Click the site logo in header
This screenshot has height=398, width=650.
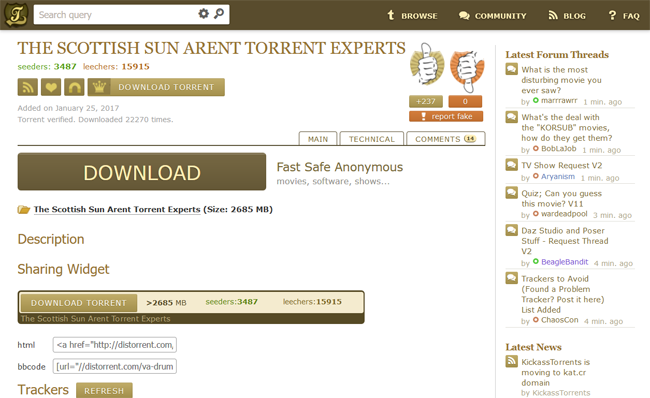point(16,15)
